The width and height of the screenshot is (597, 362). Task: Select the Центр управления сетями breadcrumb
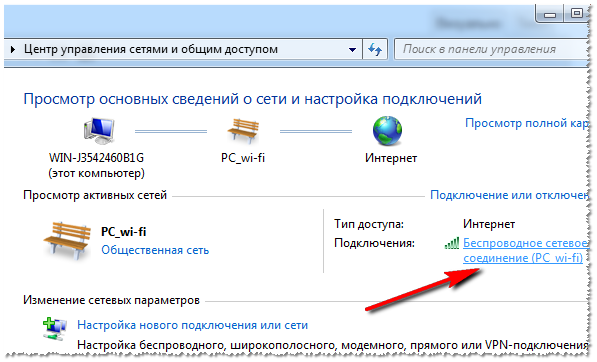point(151,49)
